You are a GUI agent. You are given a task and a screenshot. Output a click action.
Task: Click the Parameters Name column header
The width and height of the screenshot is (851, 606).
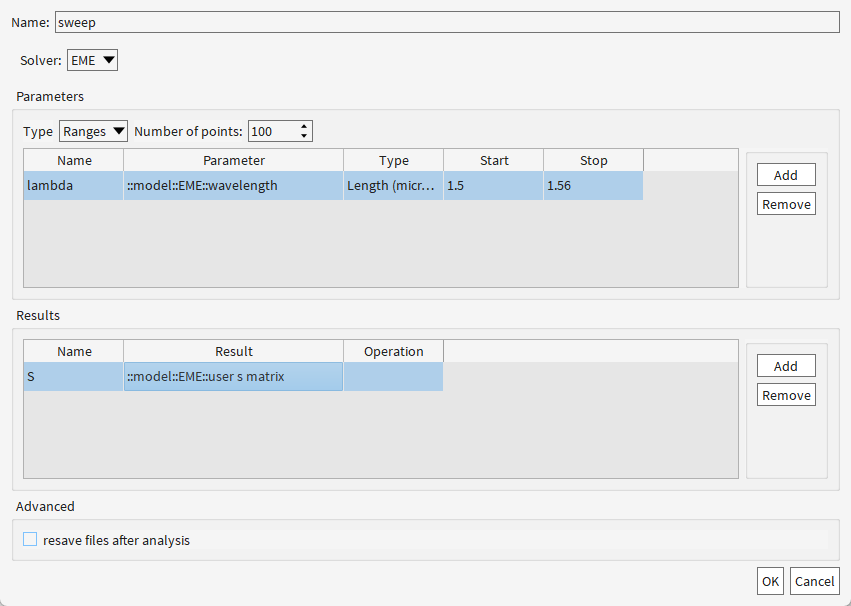(x=74, y=161)
